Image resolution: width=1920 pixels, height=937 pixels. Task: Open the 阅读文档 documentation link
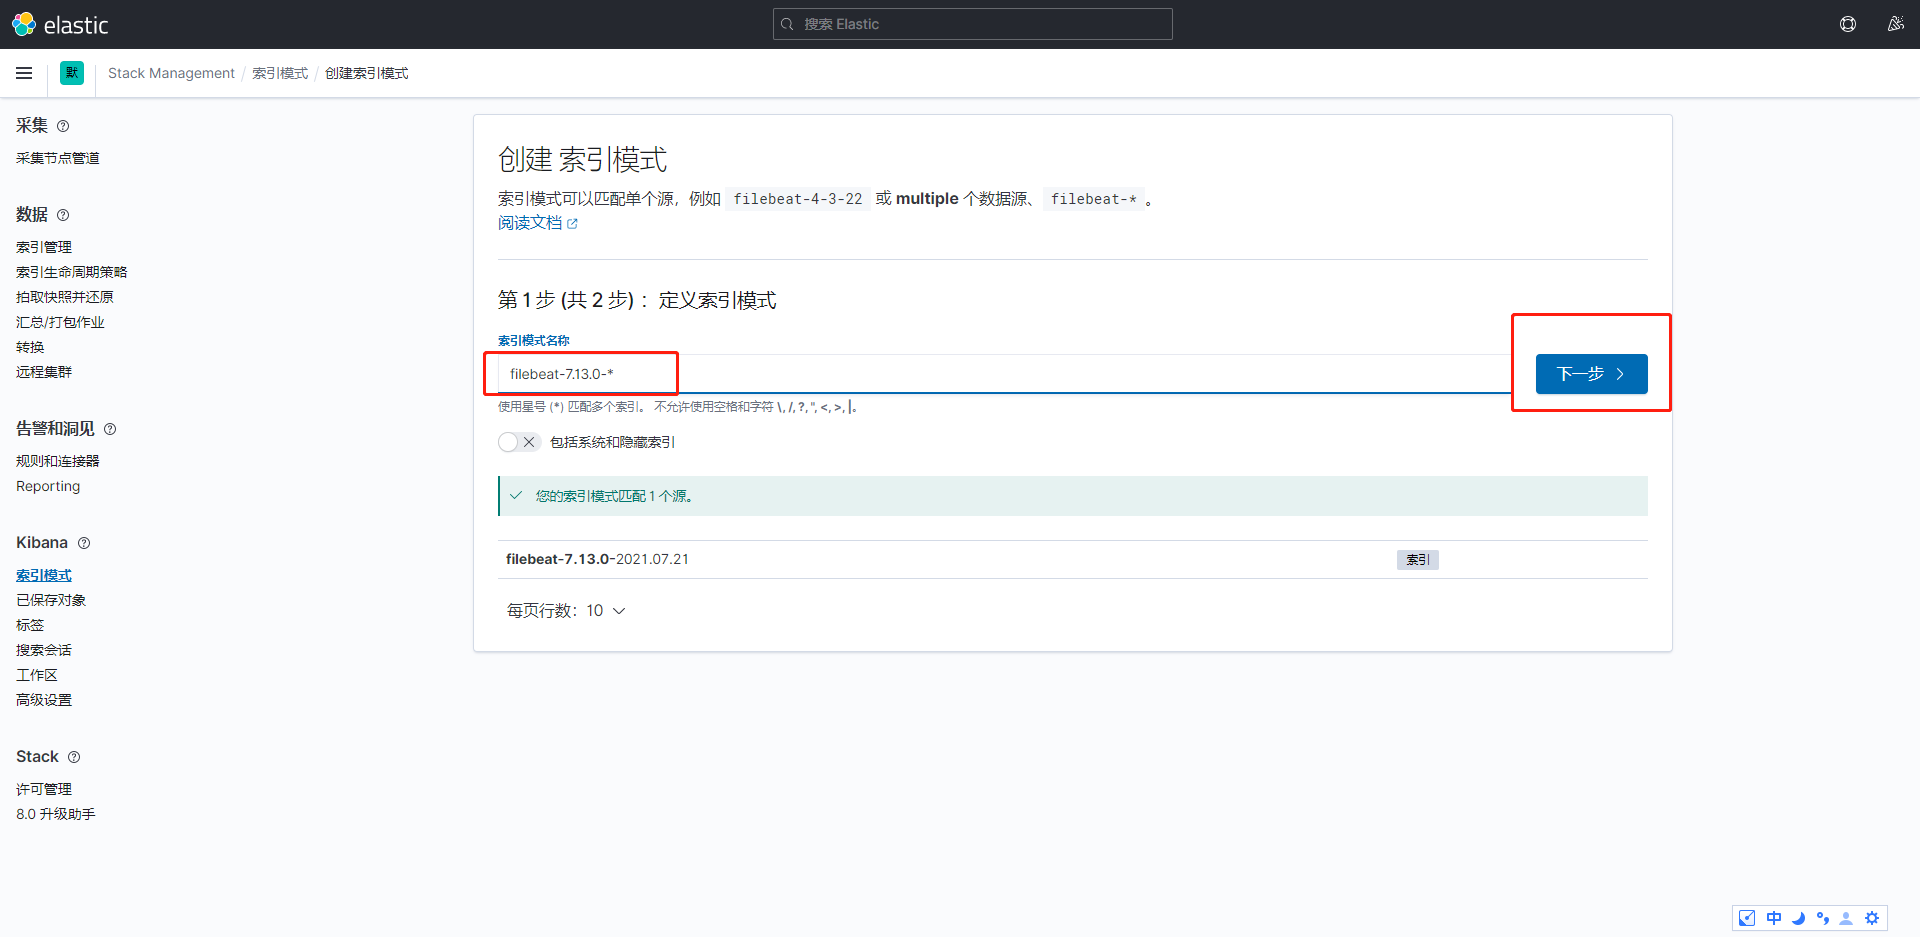530,223
